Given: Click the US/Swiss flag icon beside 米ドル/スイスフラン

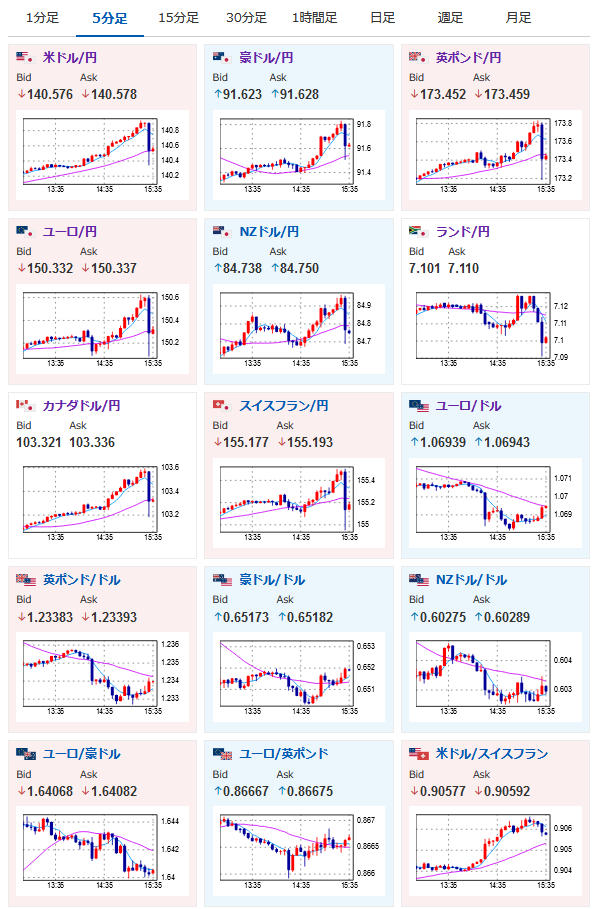Looking at the screenshot, I should pyautogui.click(x=419, y=754).
